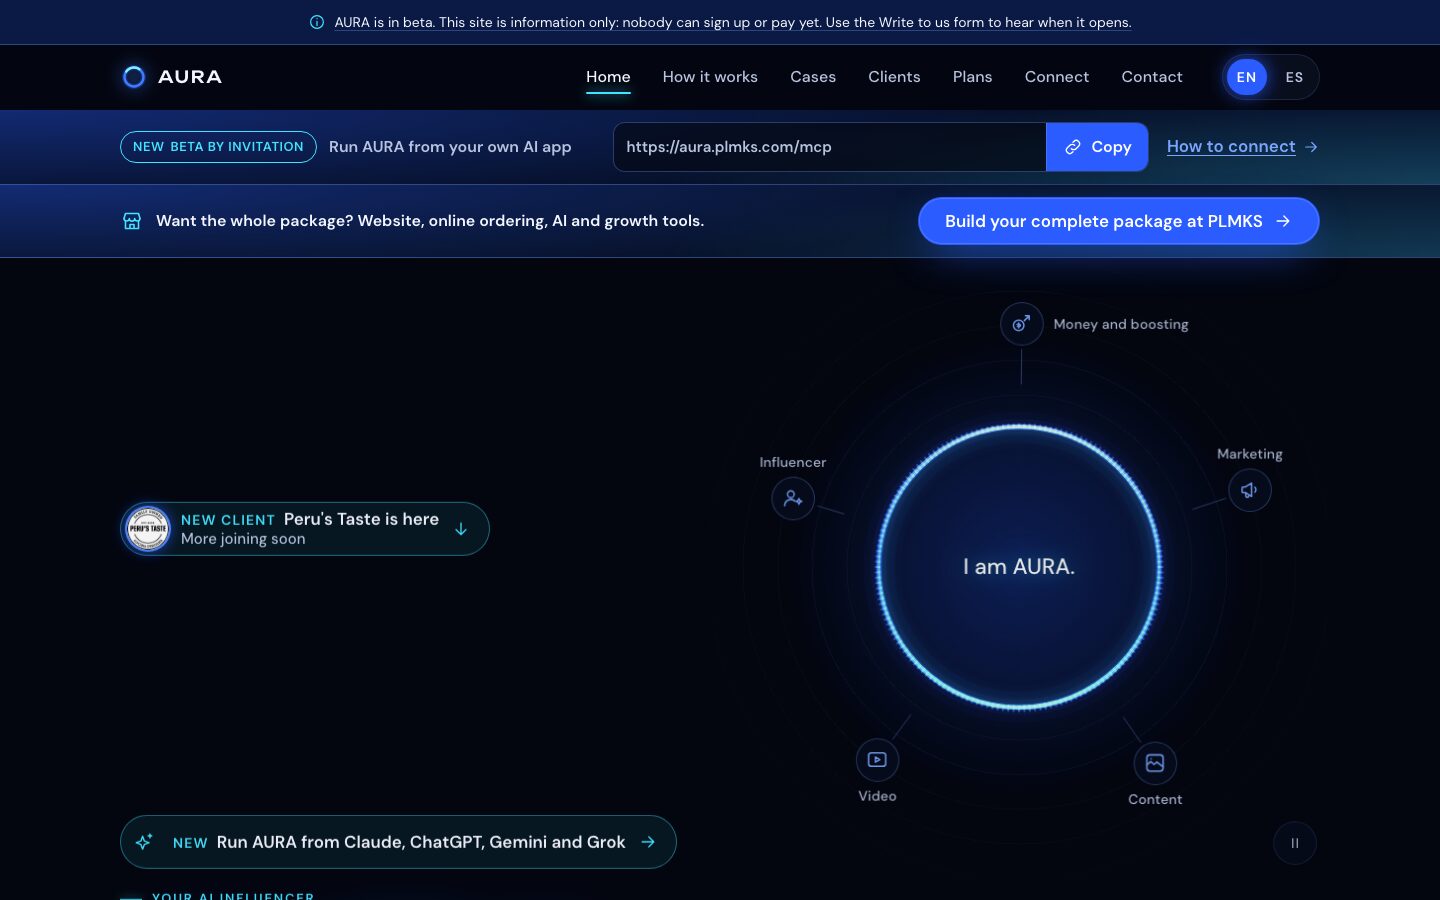The image size is (1440, 900).
Task: Open the Cases nav item
Action: point(813,77)
